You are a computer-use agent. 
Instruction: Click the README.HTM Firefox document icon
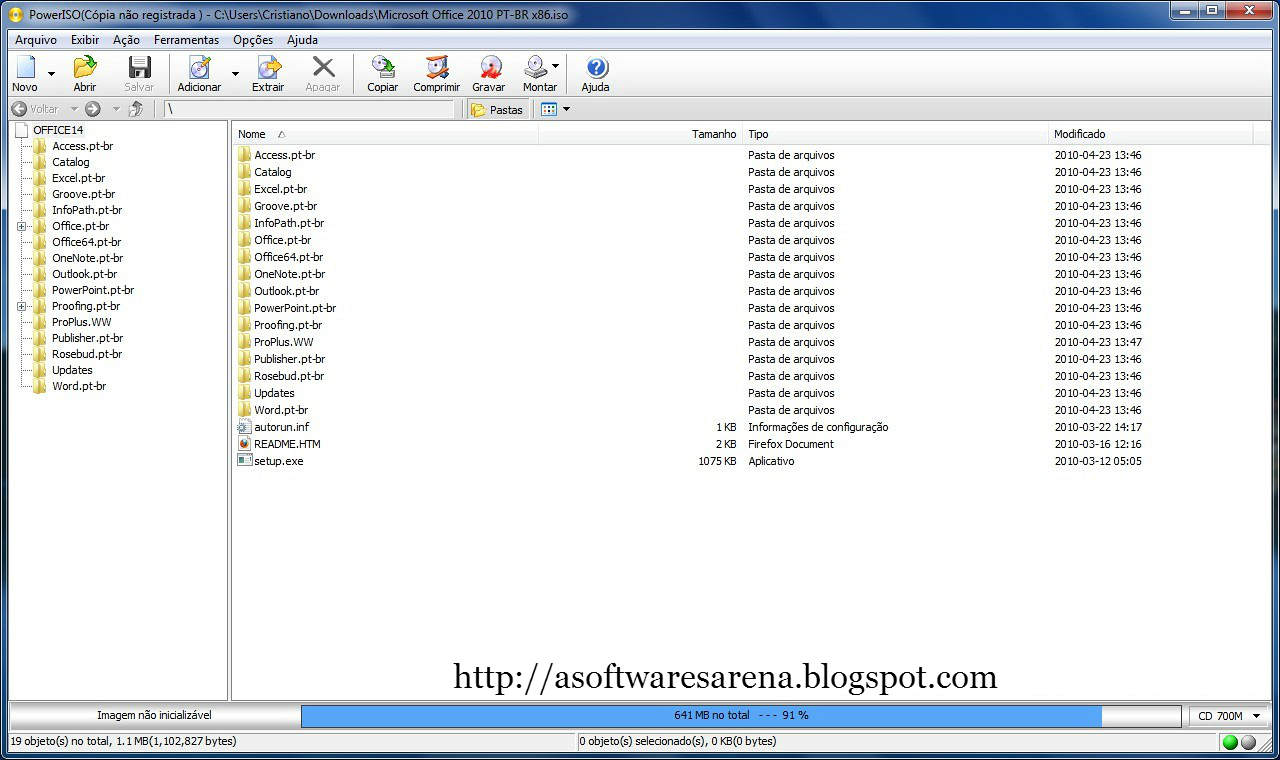pyautogui.click(x=245, y=443)
